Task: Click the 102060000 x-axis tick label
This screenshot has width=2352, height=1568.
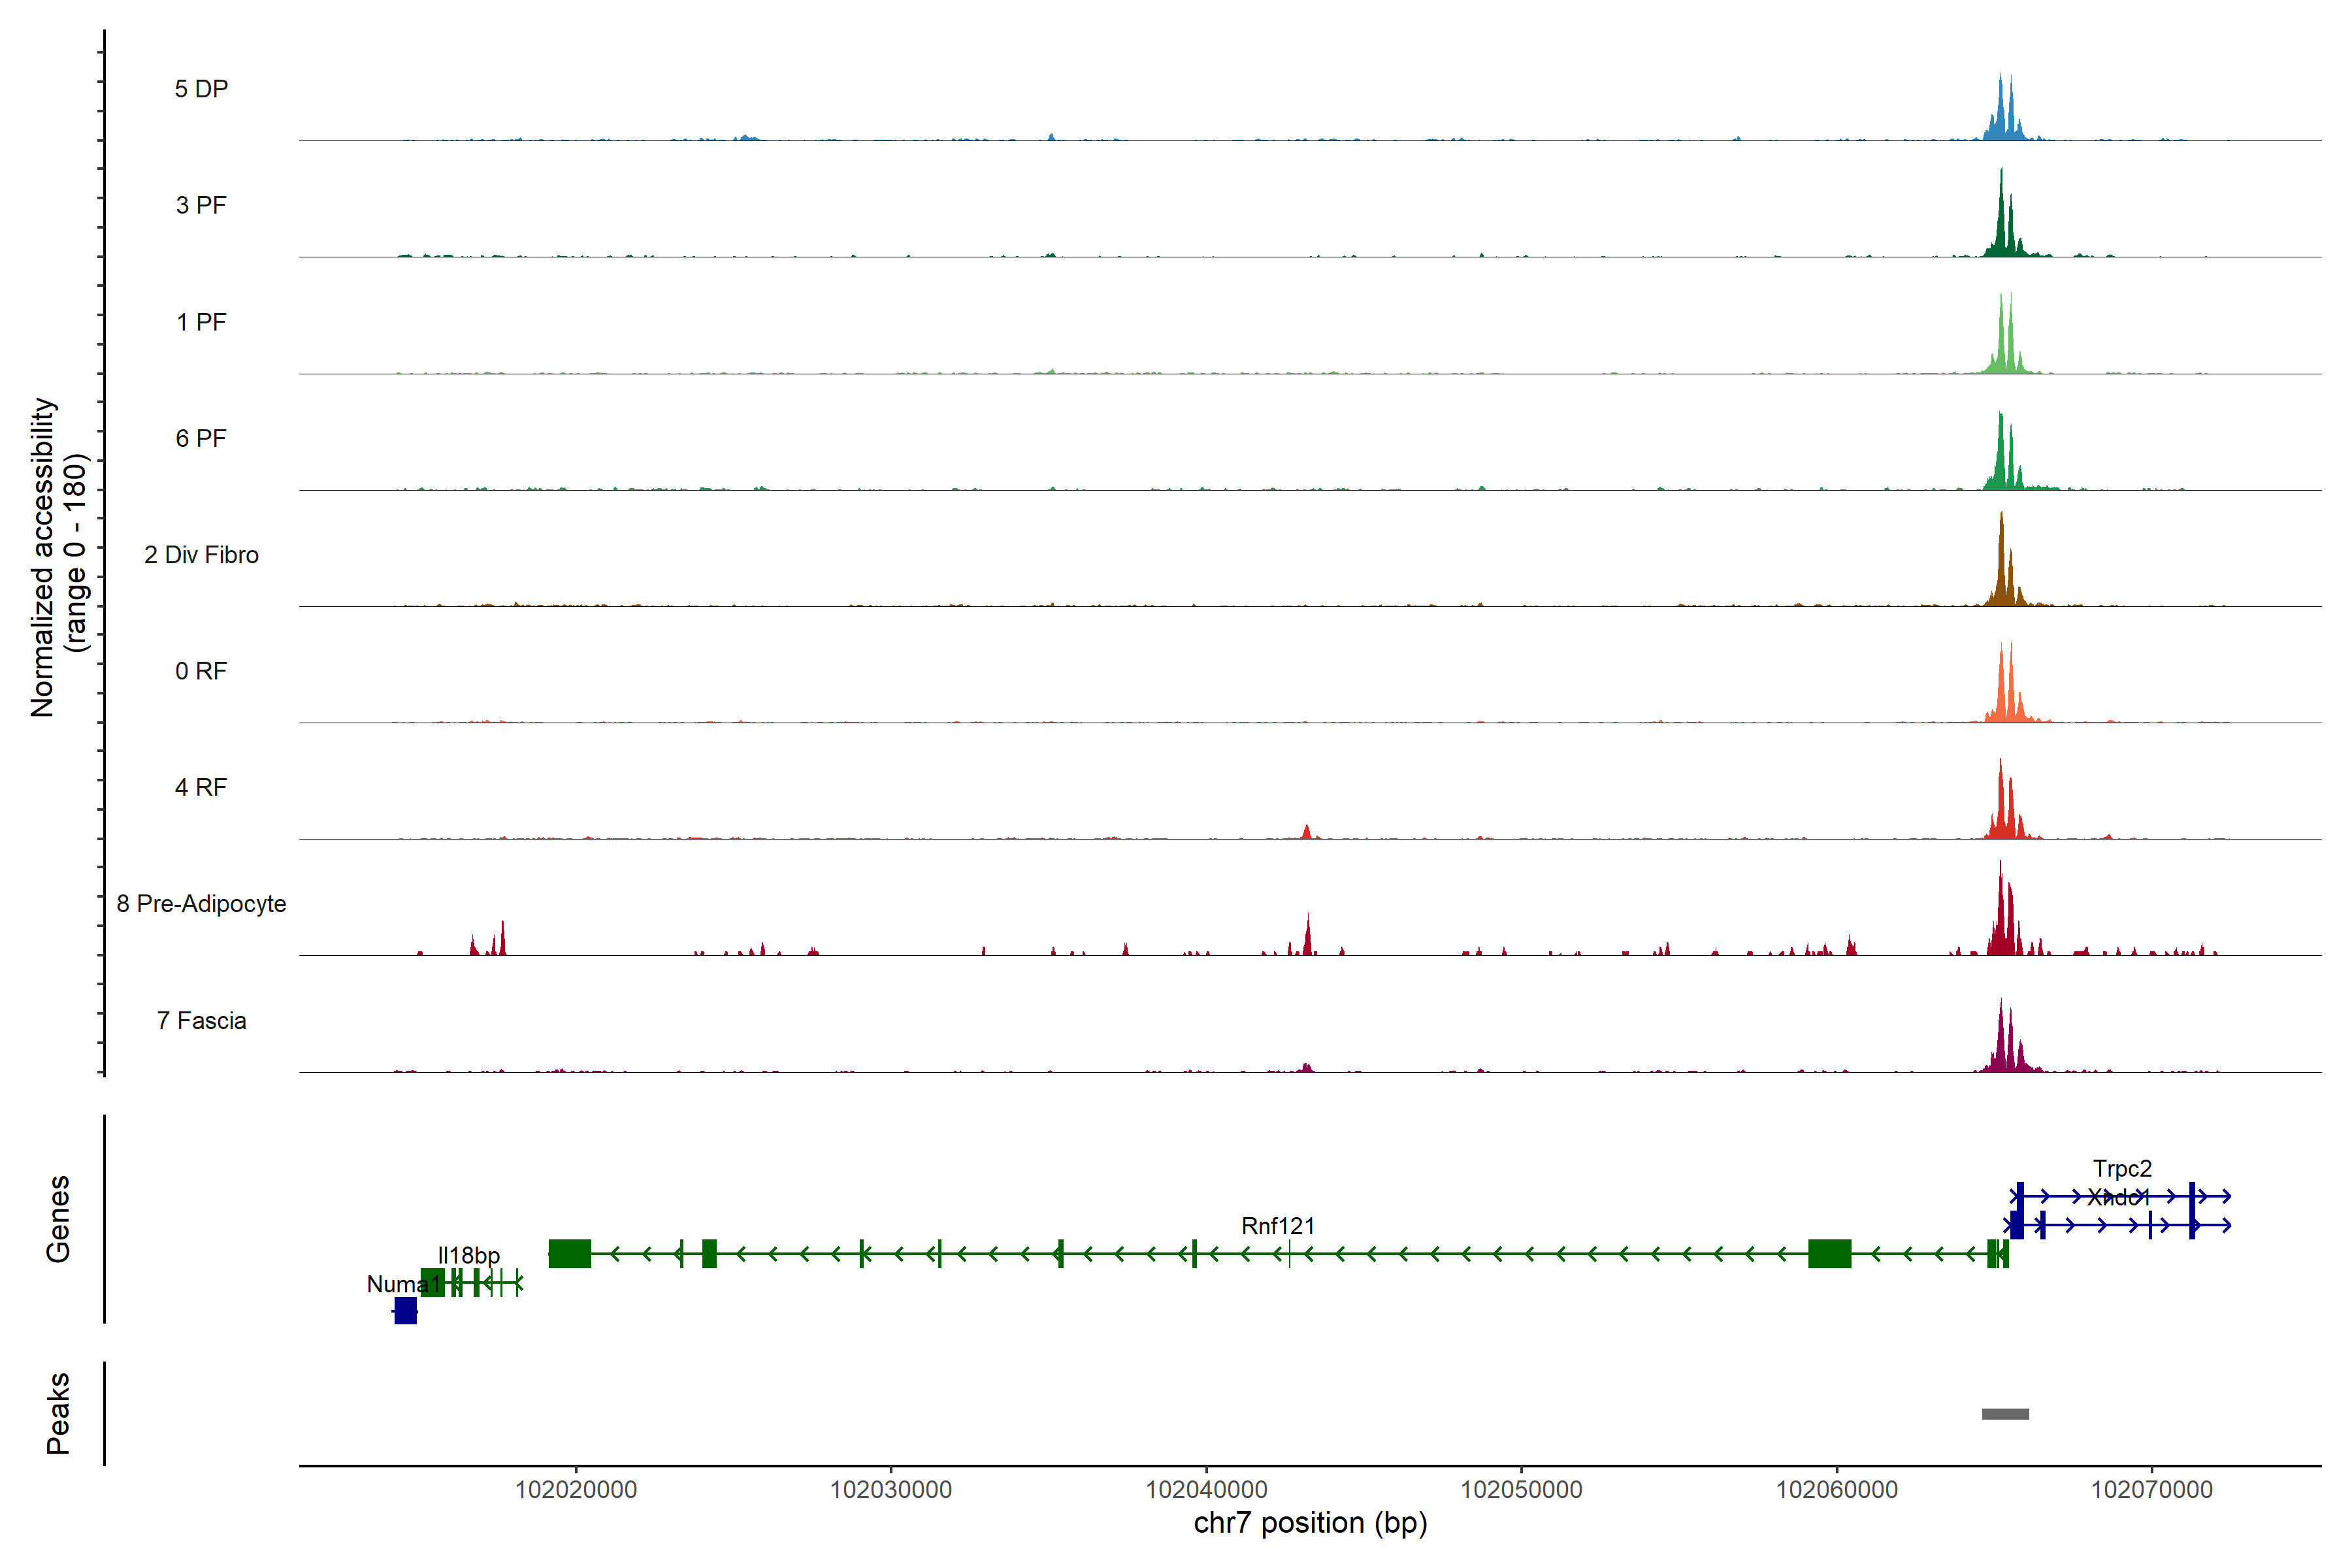Action: pyautogui.click(x=1836, y=1489)
